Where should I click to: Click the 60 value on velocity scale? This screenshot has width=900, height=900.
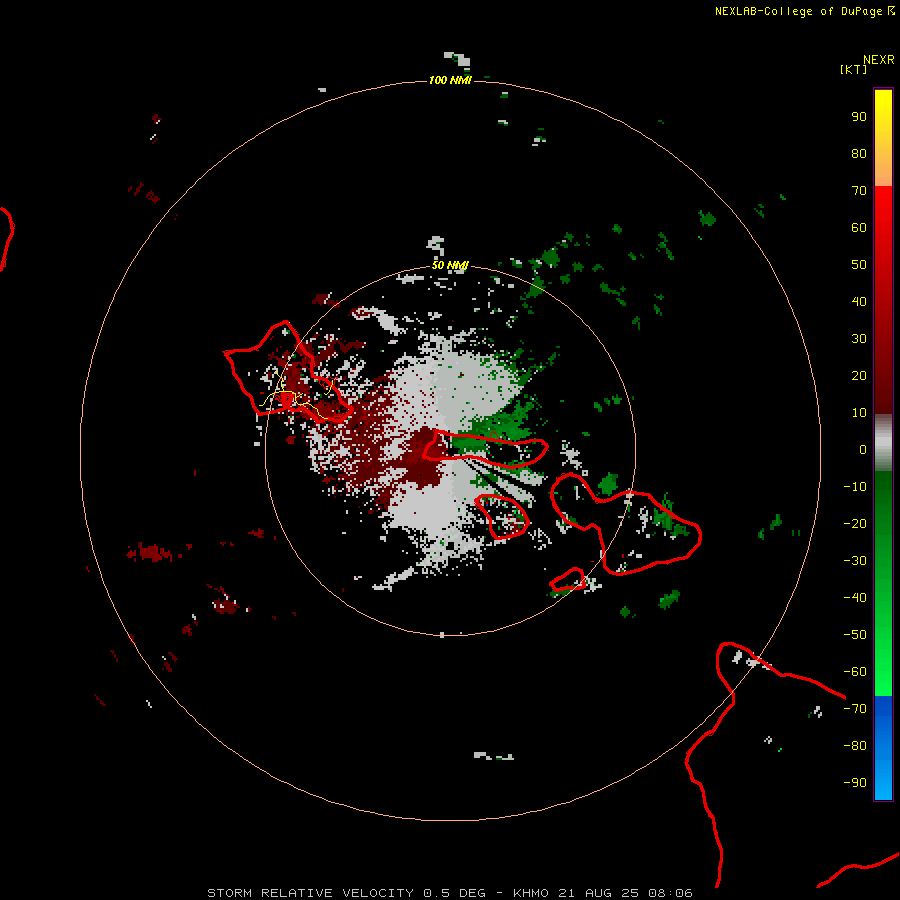pos(859,227)
